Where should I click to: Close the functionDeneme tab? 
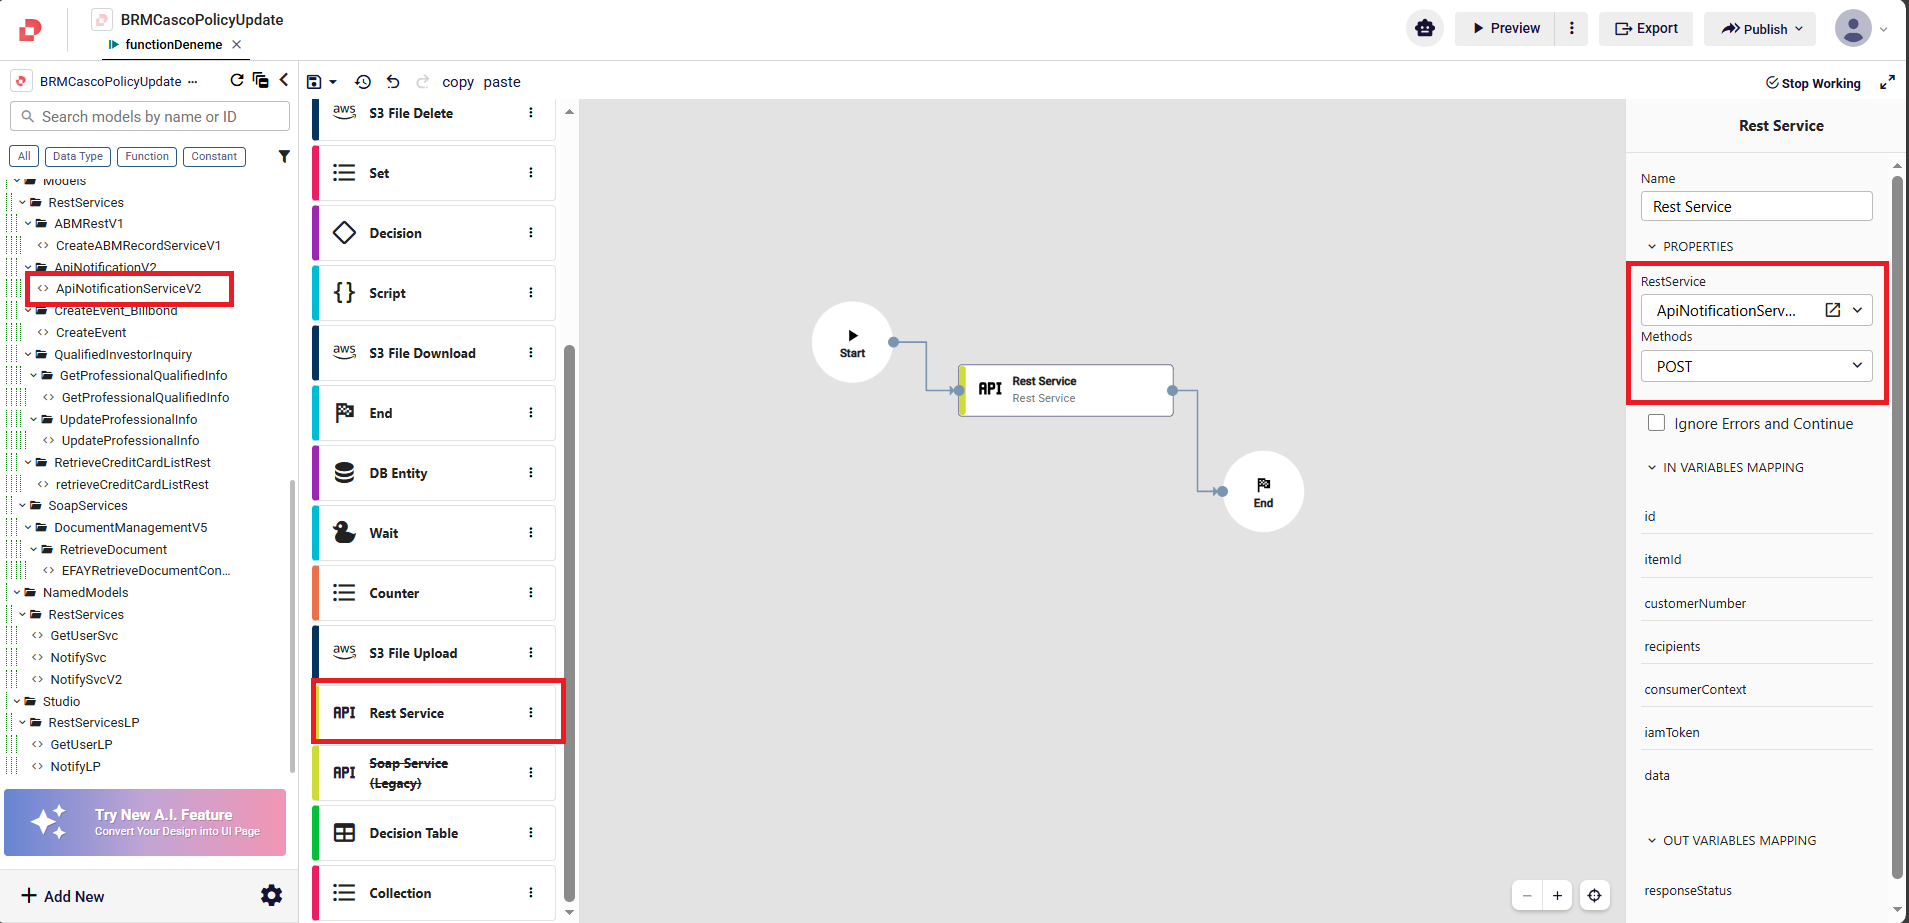(x=237, y=44)
